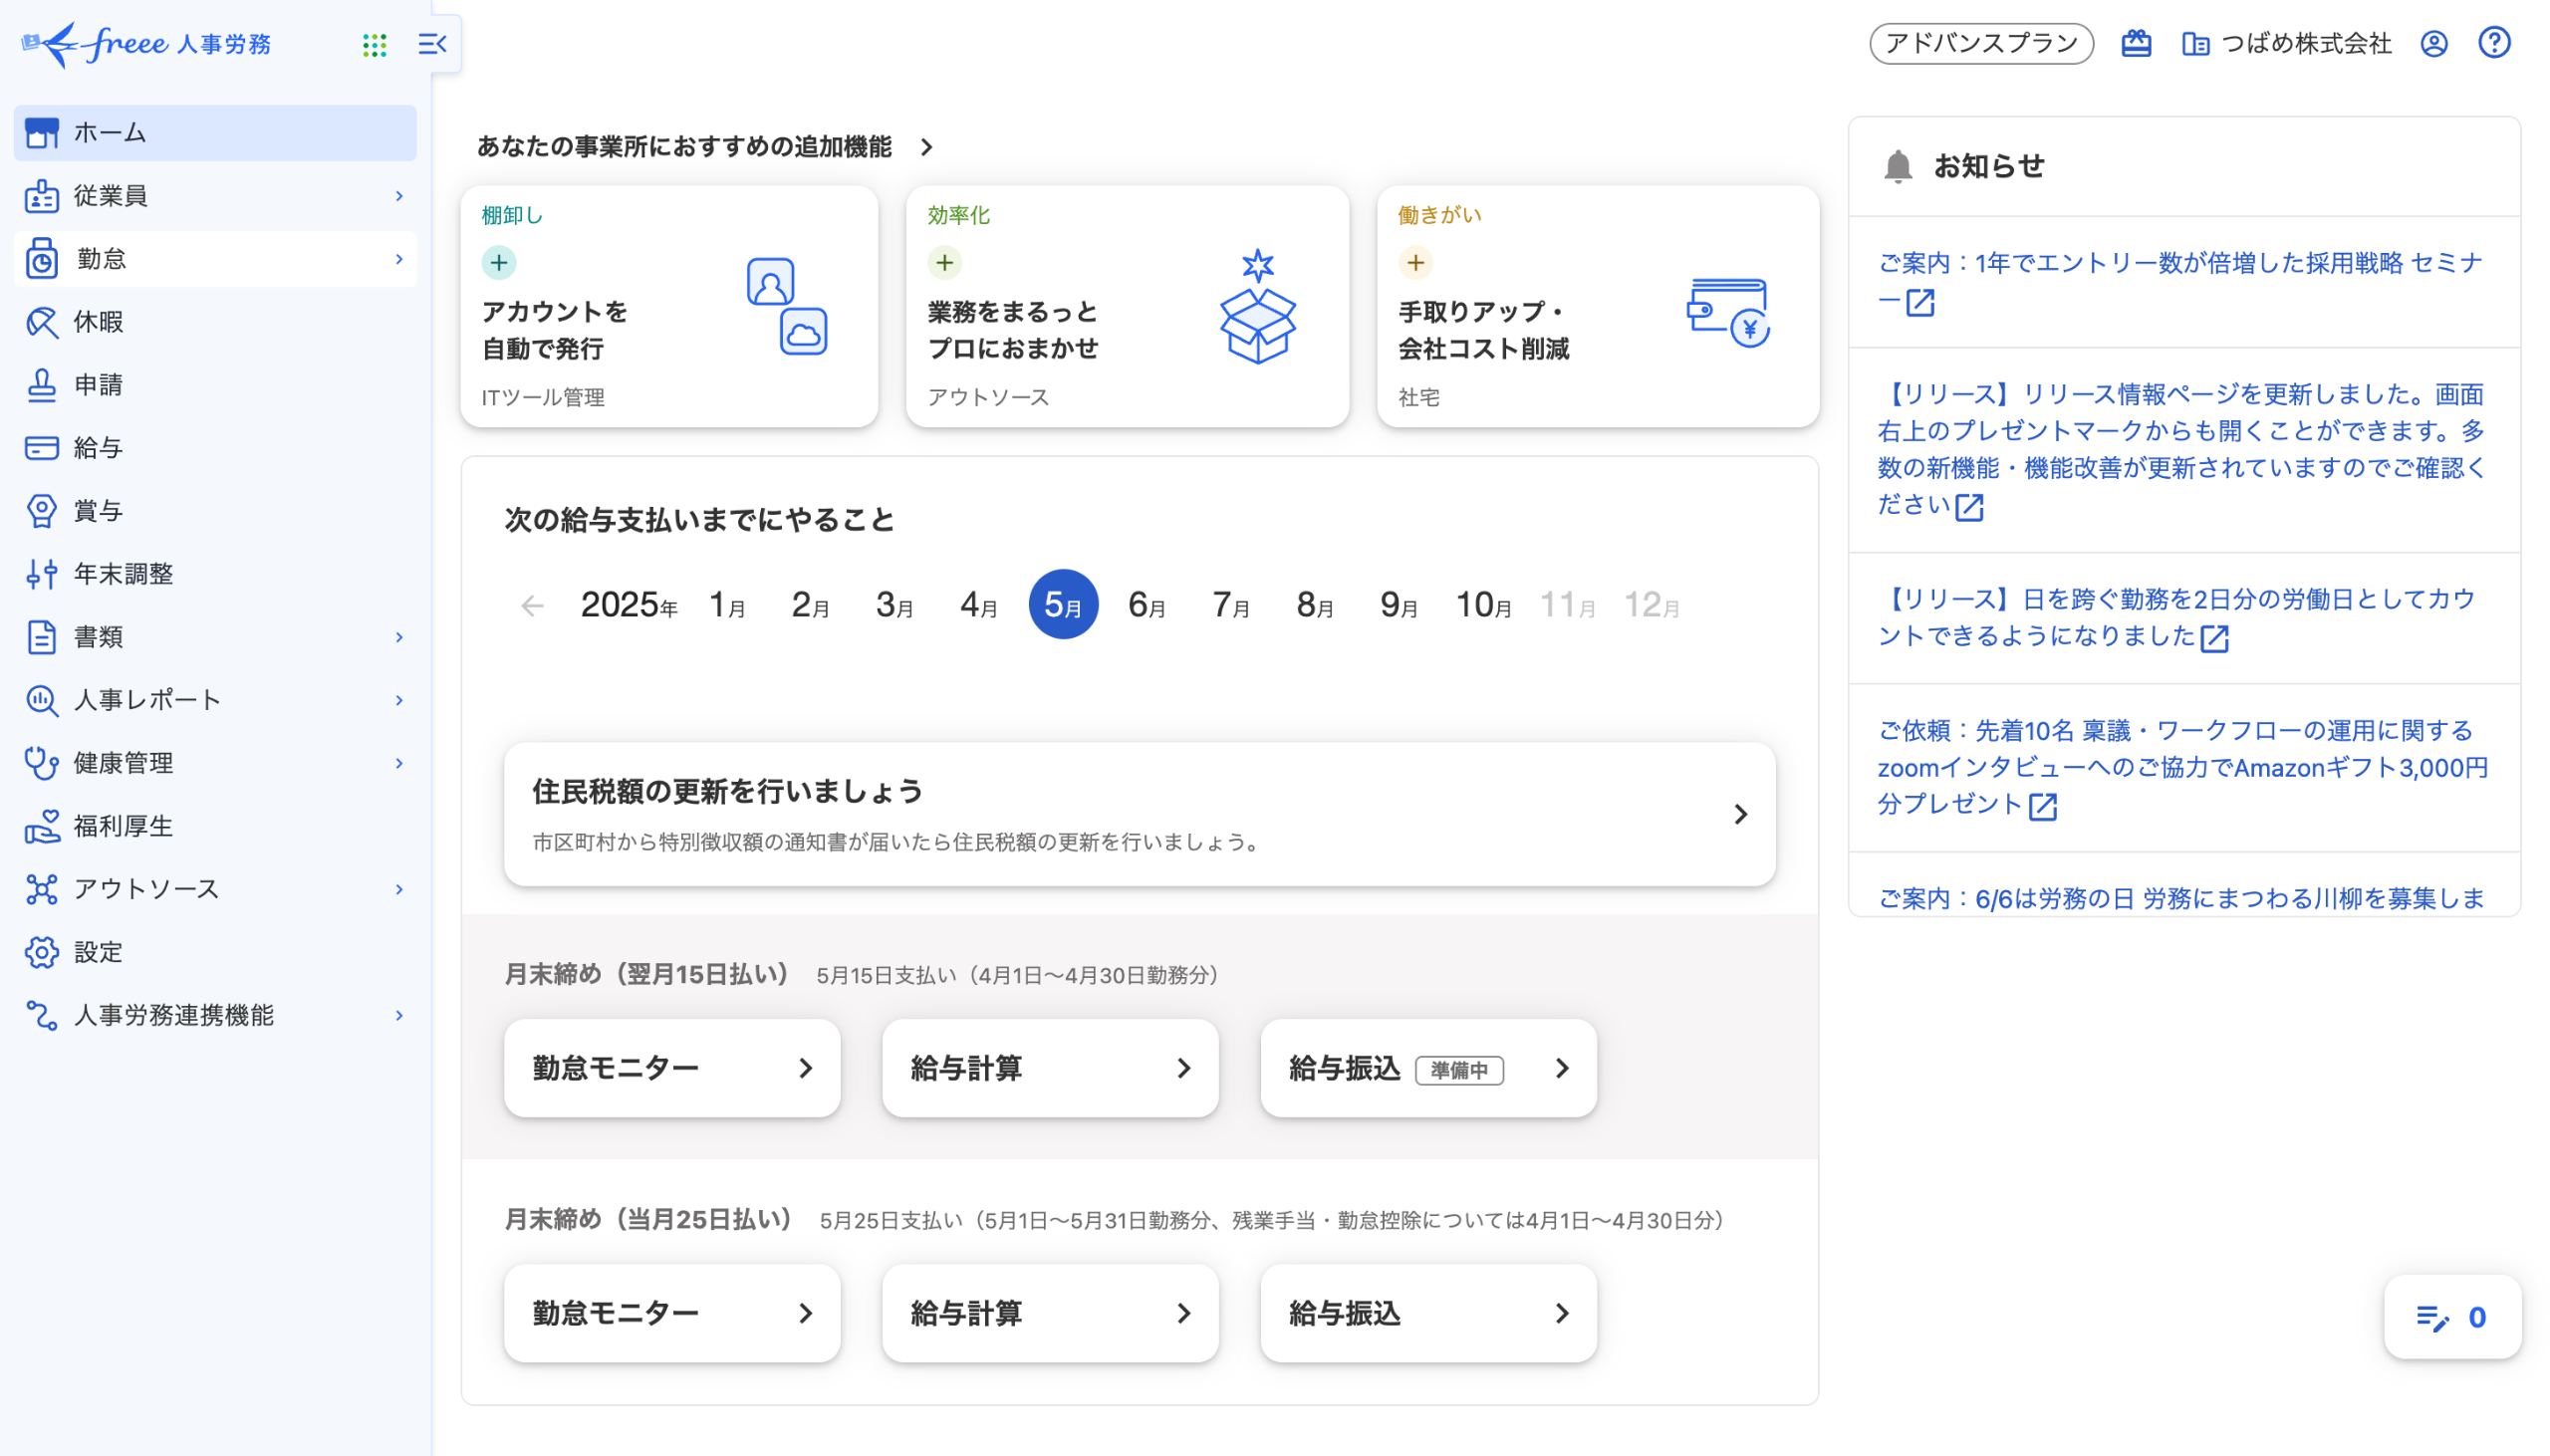Open the 住民税額の更新を行いましょう card
This screenshot has width=2550, height=1456.
[1139, 814]
